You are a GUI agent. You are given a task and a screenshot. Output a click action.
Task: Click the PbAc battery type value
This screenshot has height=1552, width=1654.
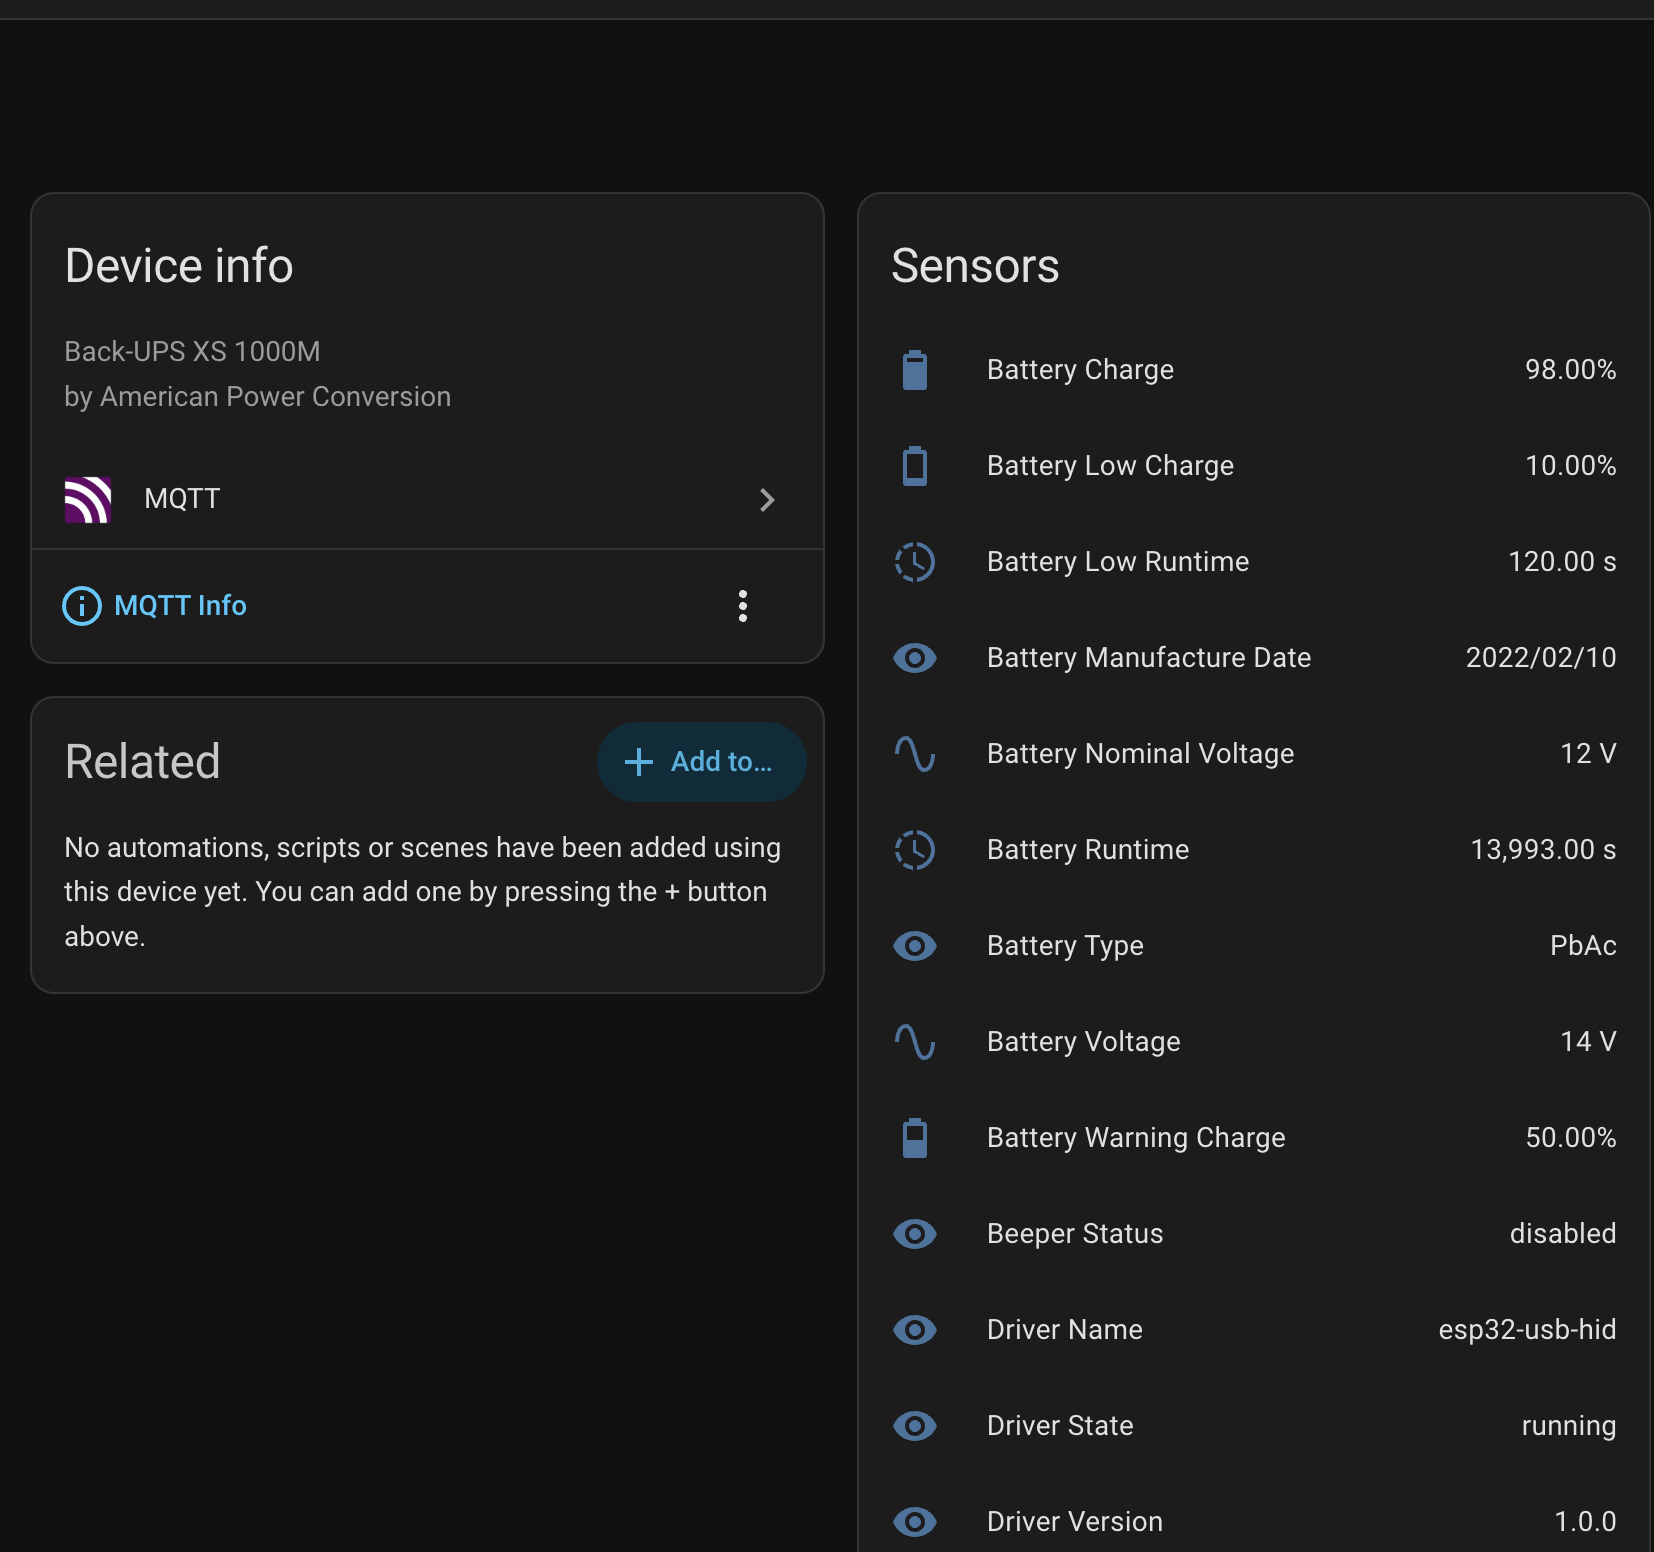1583,946
